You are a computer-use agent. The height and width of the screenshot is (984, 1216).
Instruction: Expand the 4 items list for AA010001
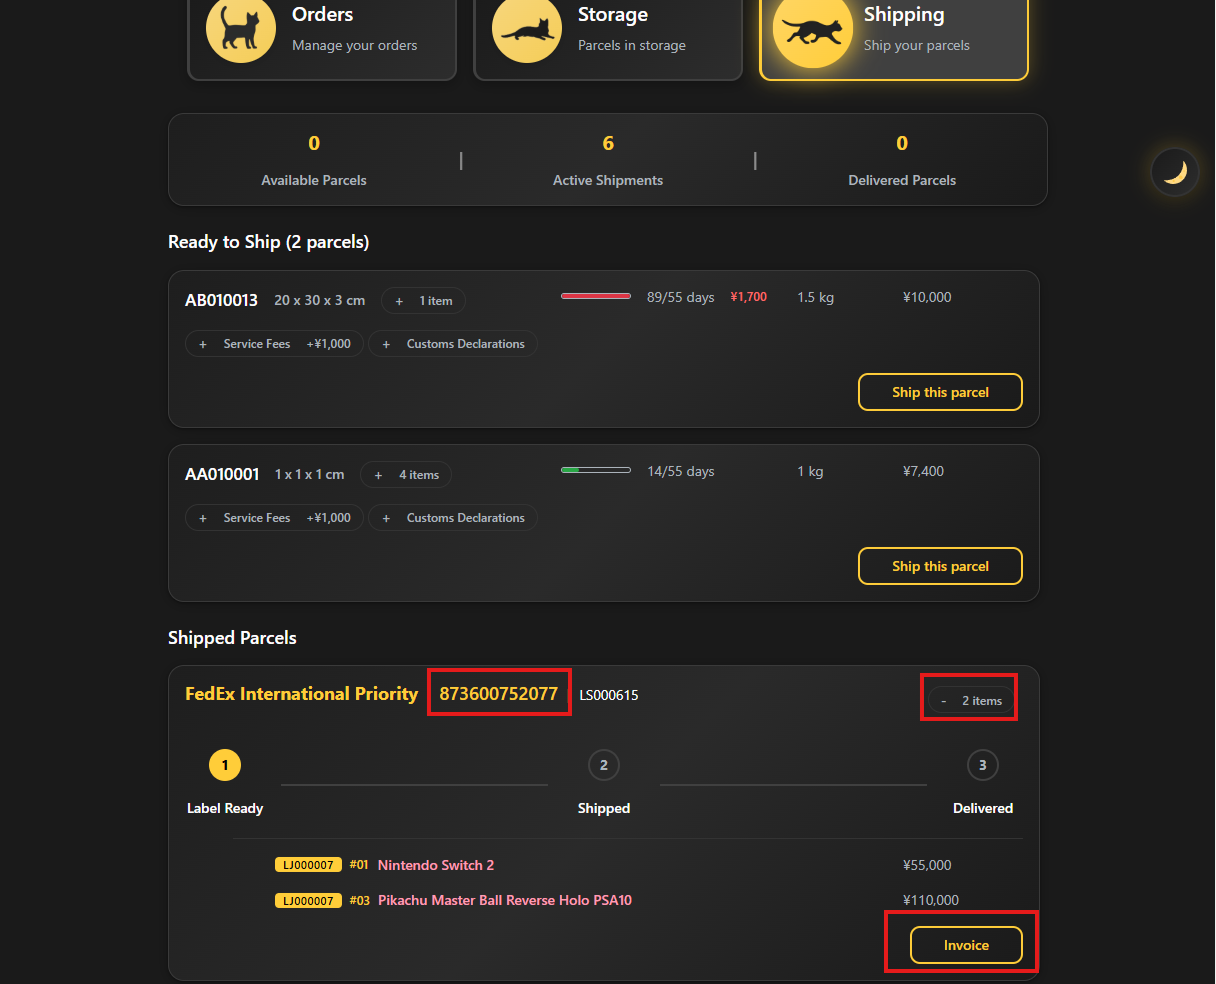point(405,475)
